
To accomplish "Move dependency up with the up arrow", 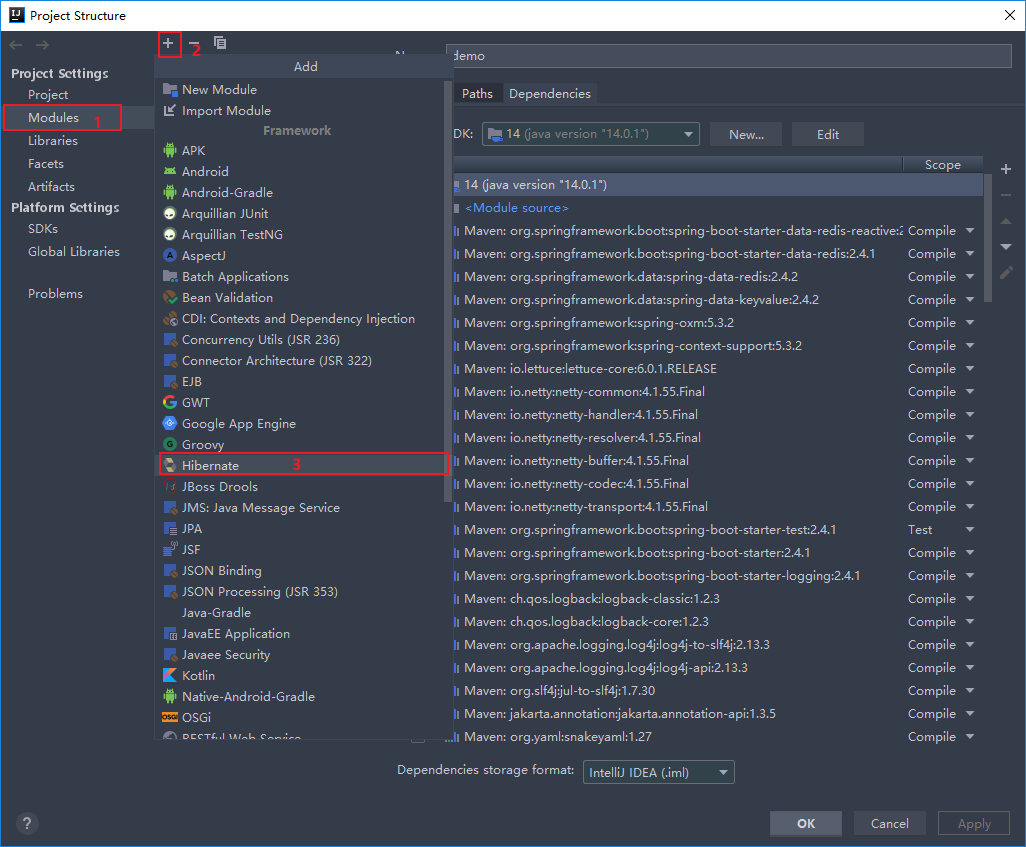I will tap(1006, 221).
